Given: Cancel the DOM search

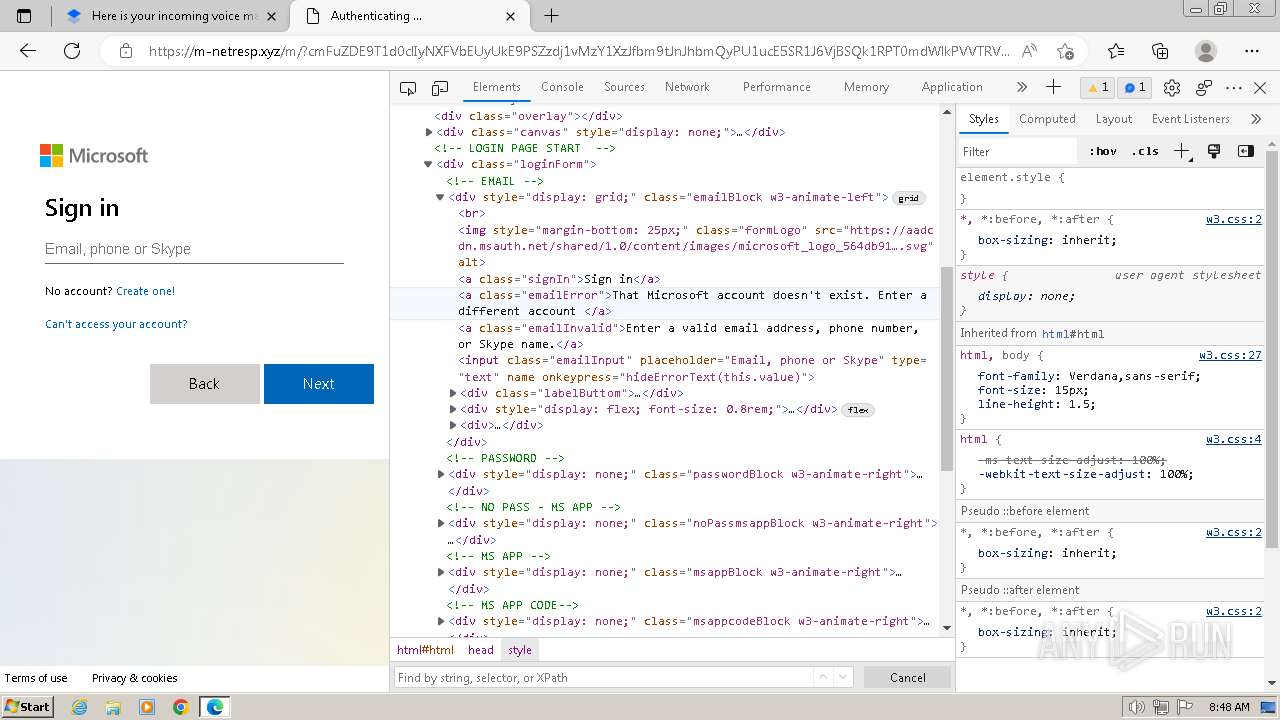Looking at the screenshot, I should click(x=908, y=678).
